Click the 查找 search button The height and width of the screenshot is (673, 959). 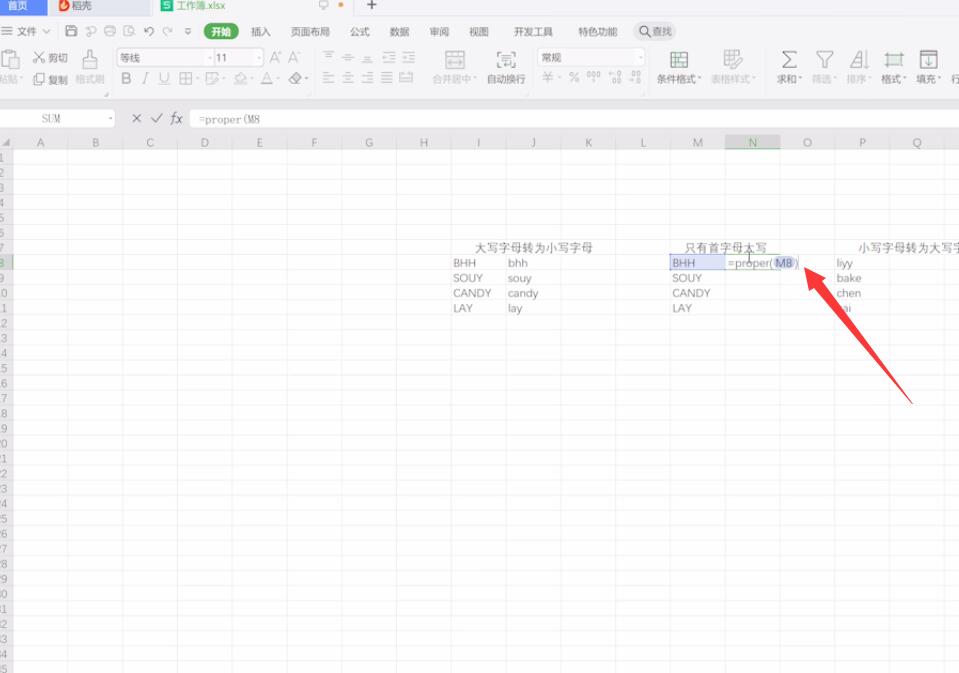point(656,31)
